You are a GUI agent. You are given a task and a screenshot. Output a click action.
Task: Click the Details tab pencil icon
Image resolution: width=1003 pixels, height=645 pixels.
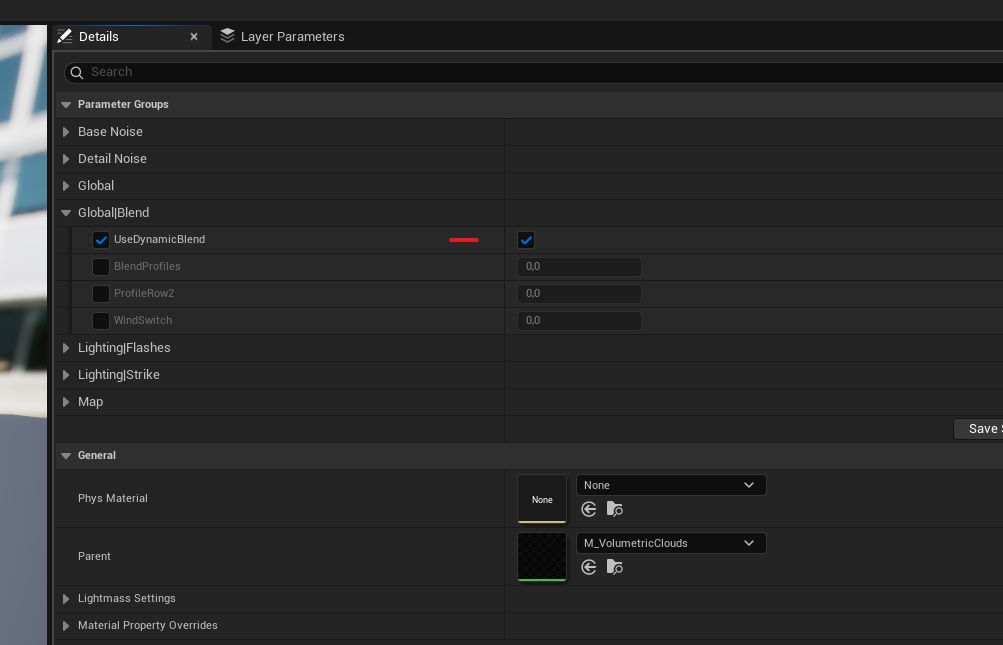tap(65, 36)
